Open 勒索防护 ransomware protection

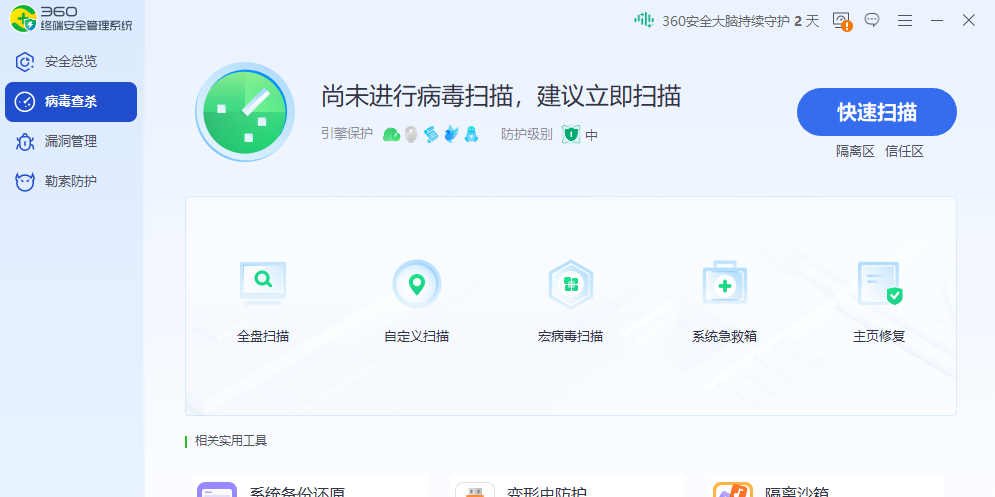[70, 181]
